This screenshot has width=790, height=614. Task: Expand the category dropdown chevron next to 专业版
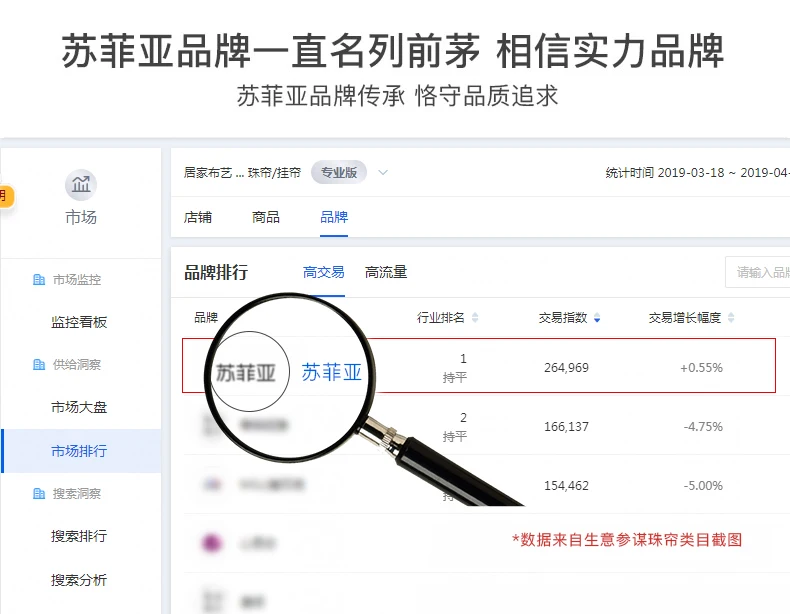383,172
